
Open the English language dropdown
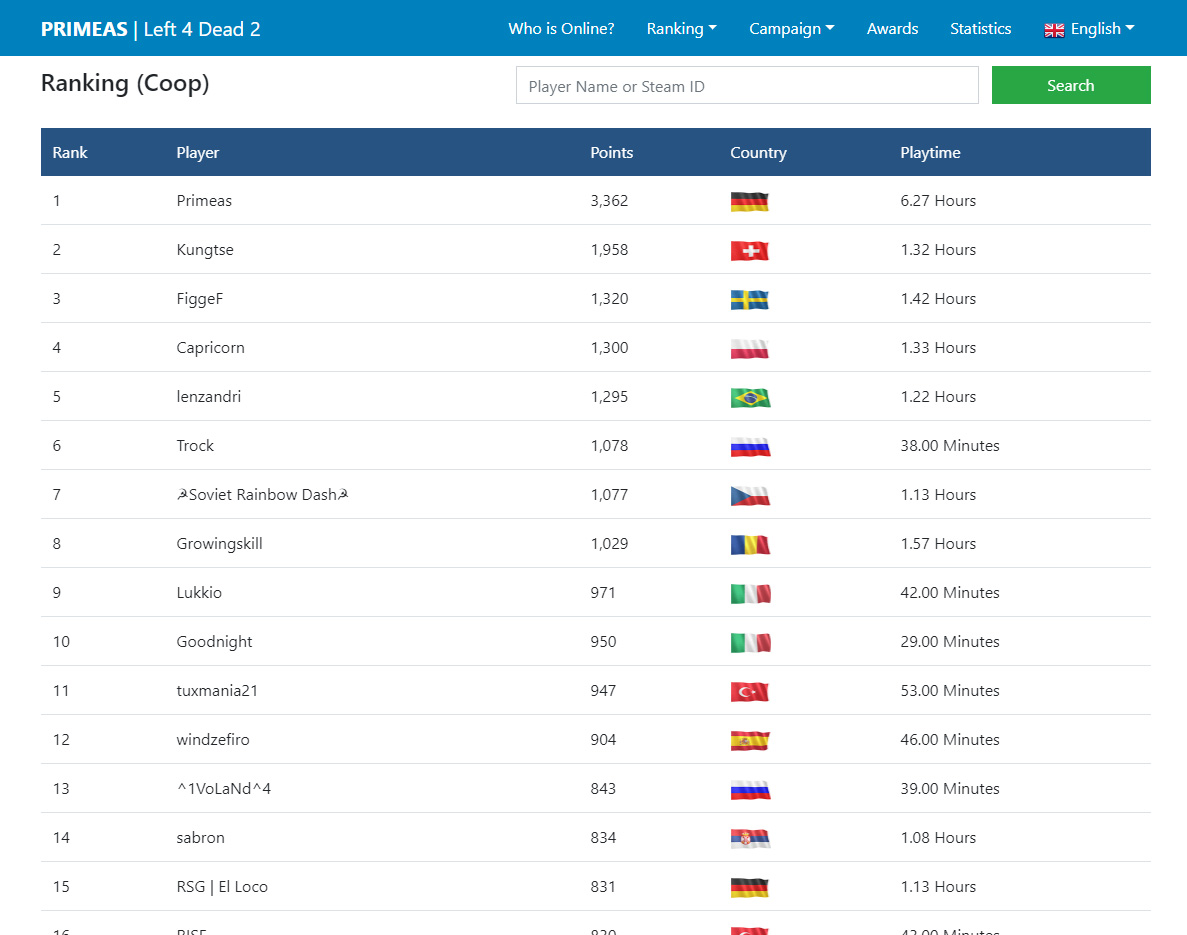(1089, 29)
